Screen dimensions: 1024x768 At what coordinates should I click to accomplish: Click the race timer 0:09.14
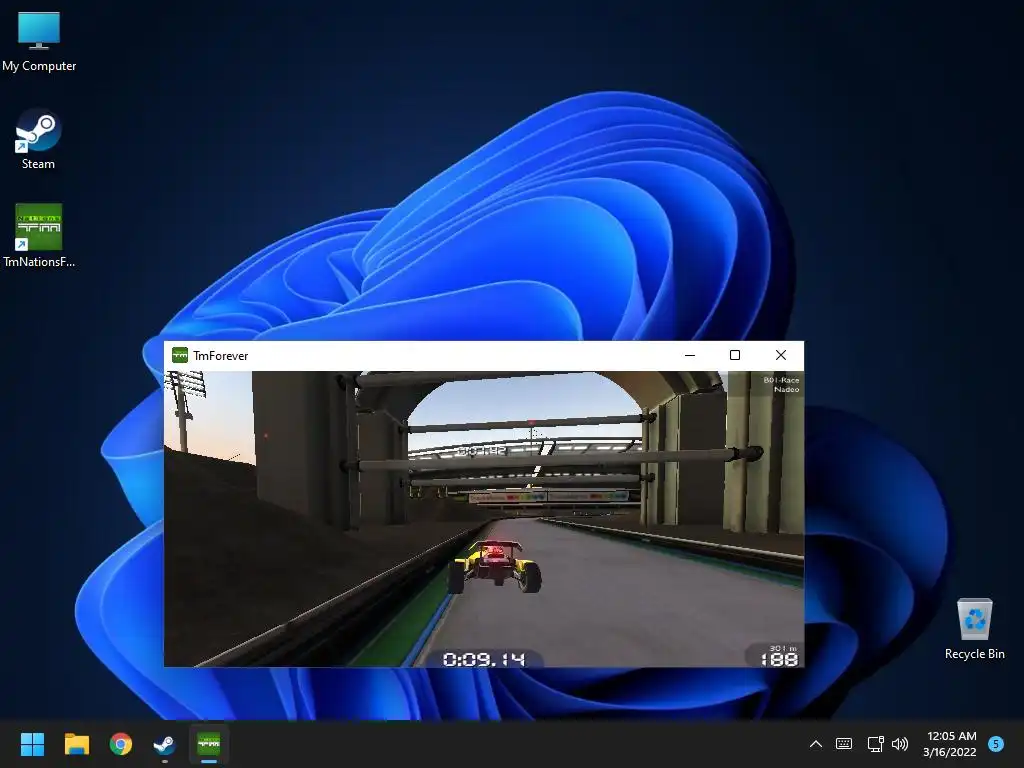(x=484, y=659)
